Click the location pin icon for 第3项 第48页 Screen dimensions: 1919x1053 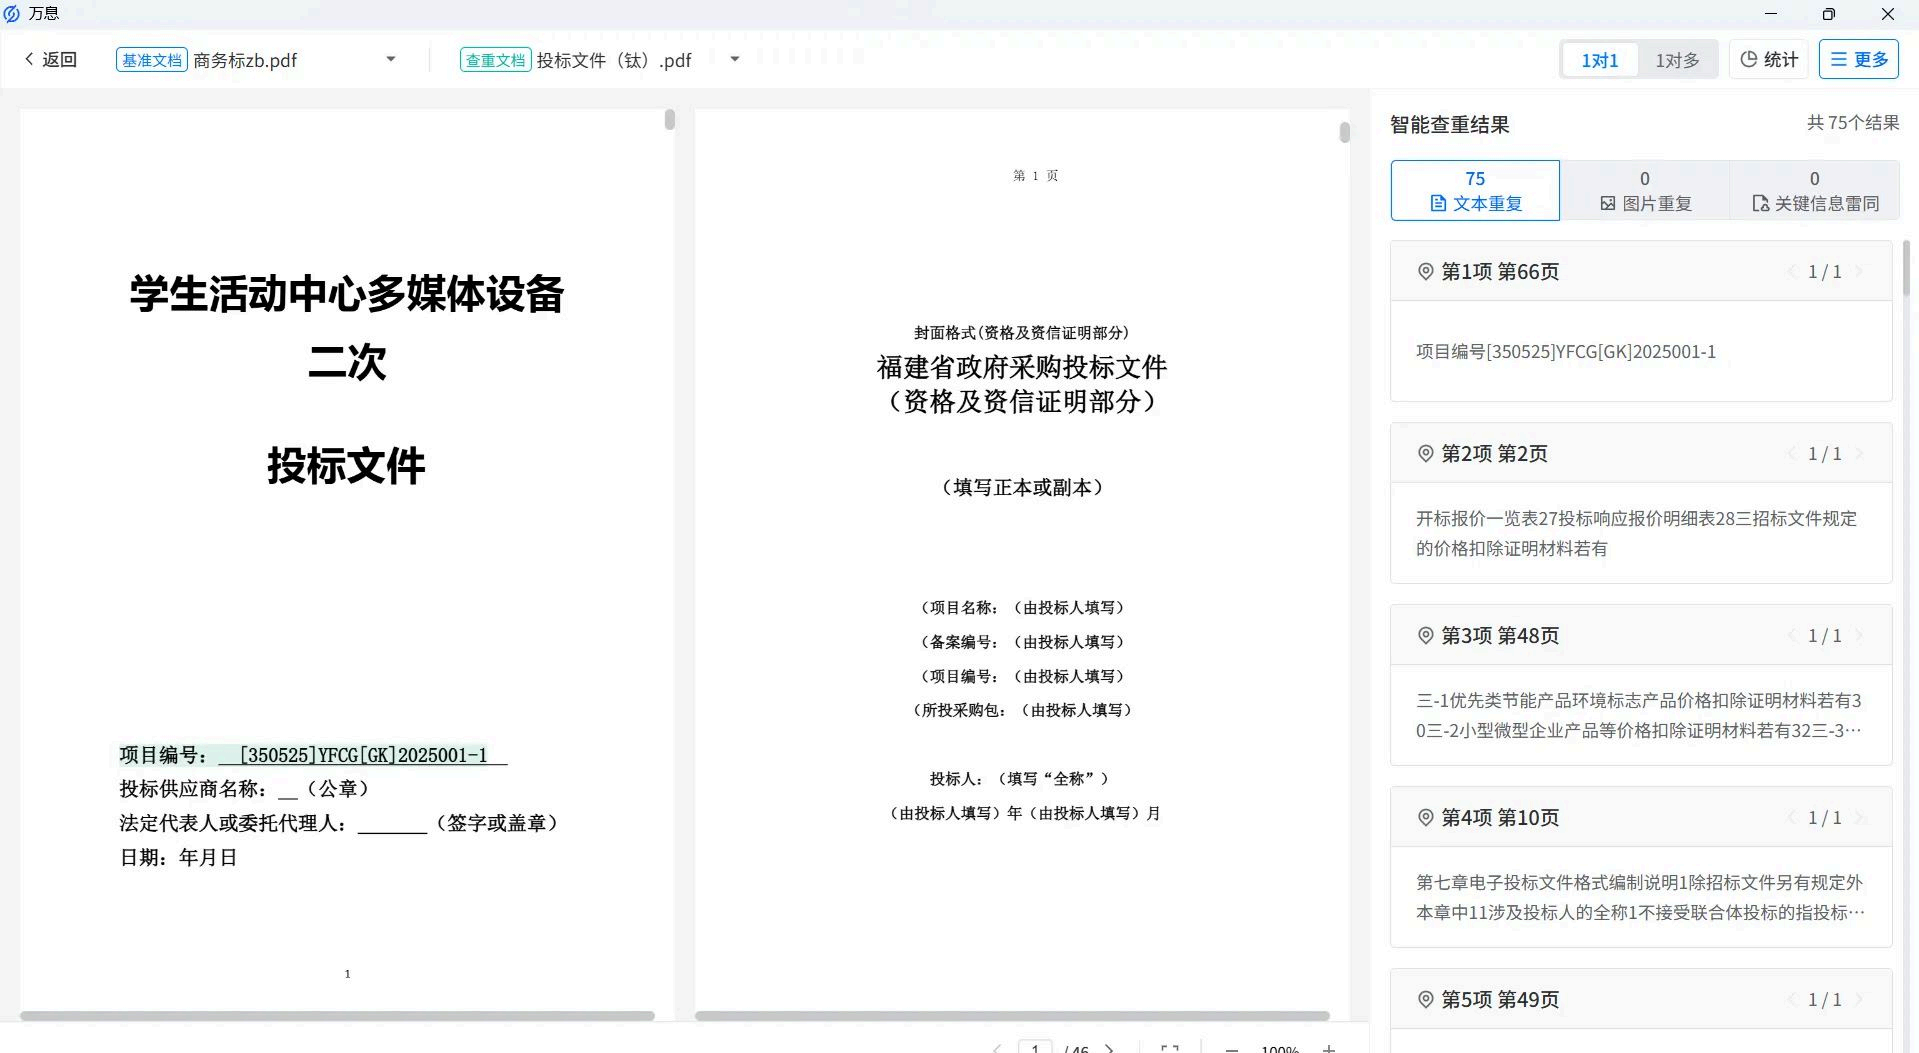1426,636
